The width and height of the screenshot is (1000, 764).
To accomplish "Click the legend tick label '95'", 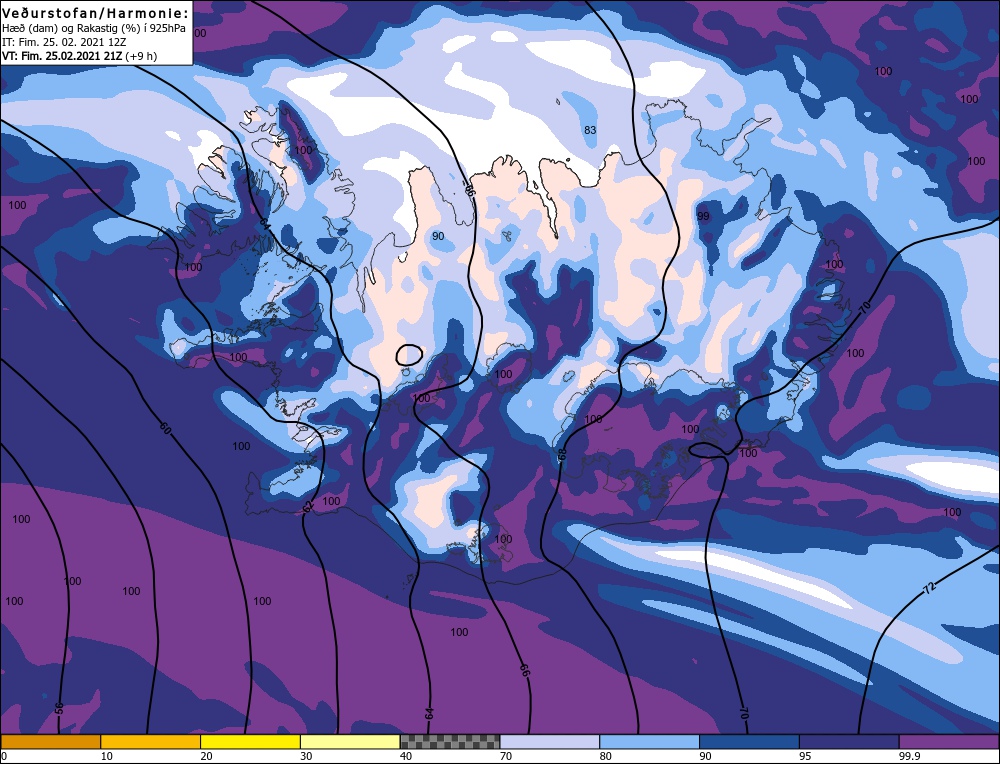I will 805,756.
